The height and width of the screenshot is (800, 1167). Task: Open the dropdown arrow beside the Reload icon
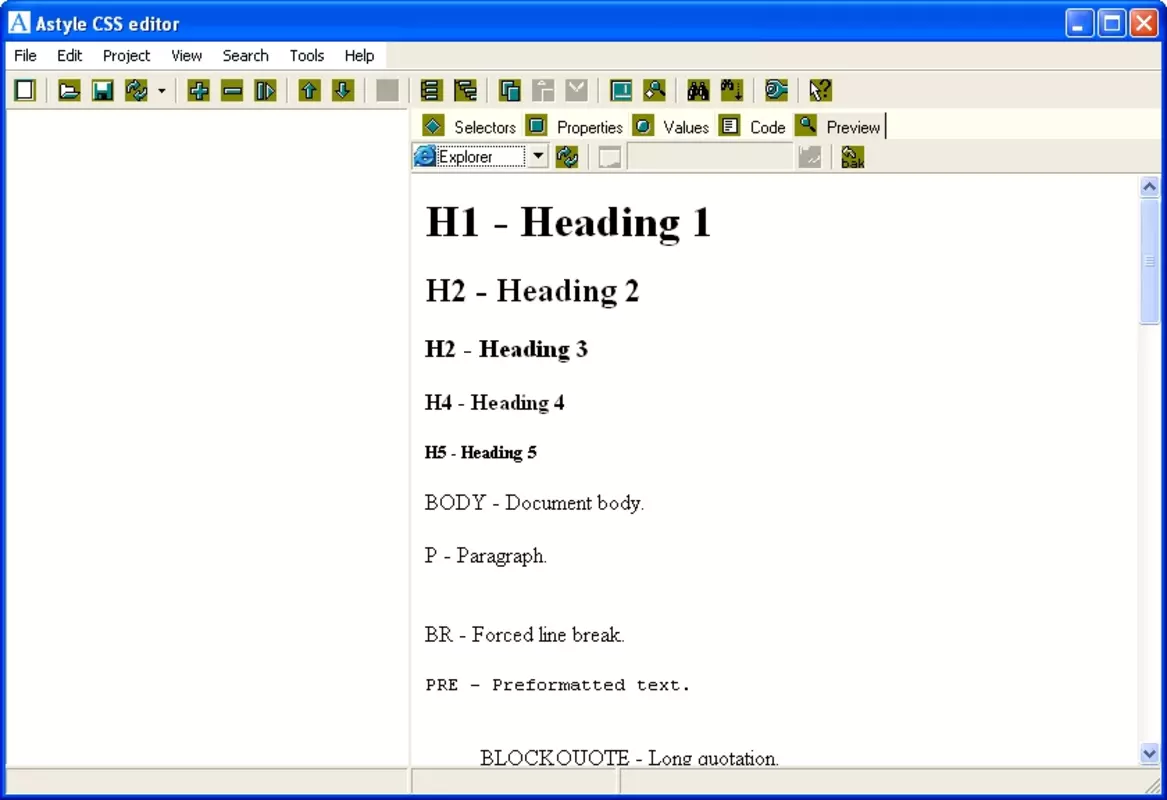click(x=162, y=91)
